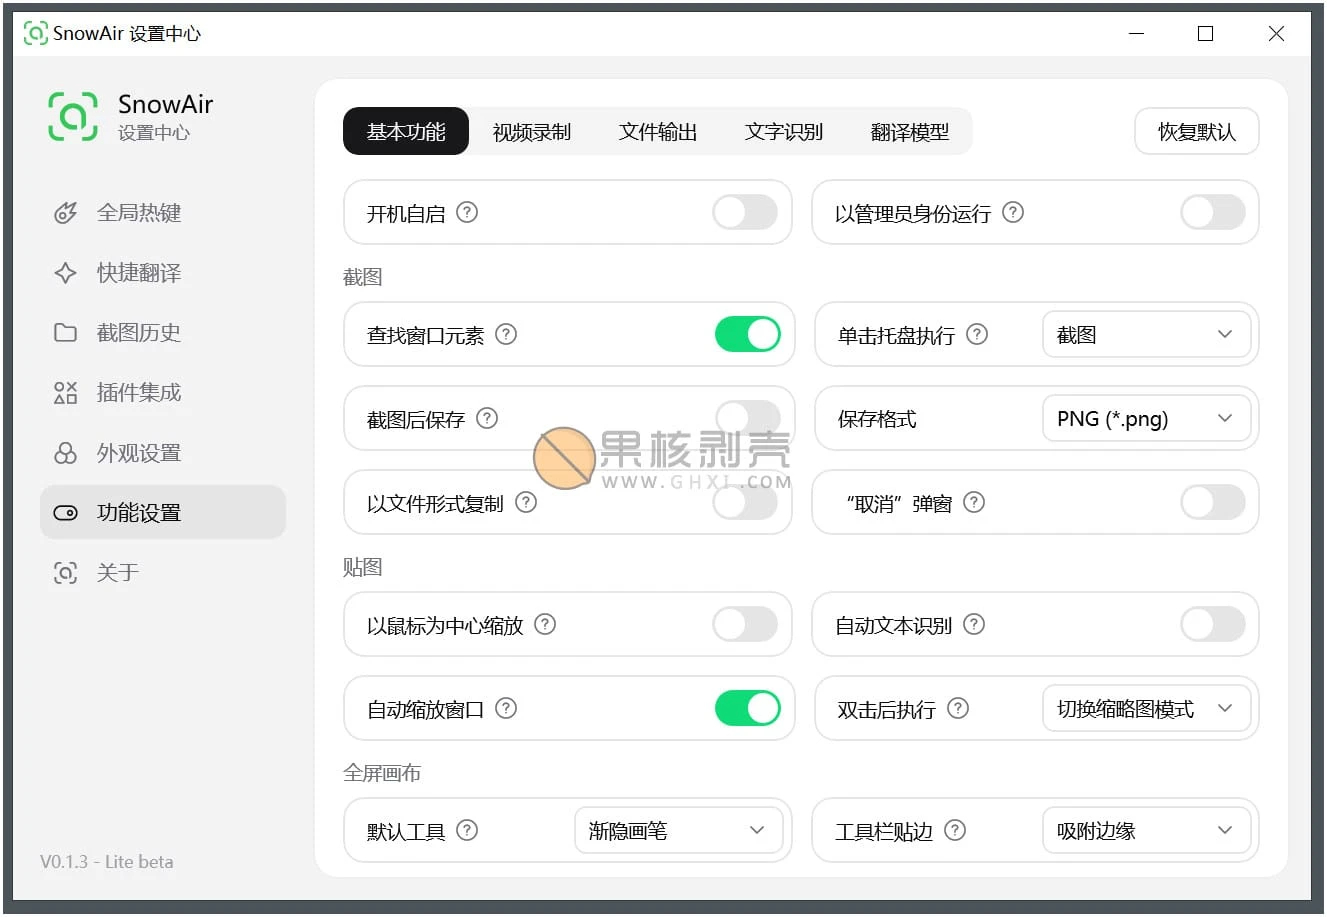Click the 外观设置 appearance icon
The height and width of the screenshot is (917, 1327).
[x=65, y=453]
